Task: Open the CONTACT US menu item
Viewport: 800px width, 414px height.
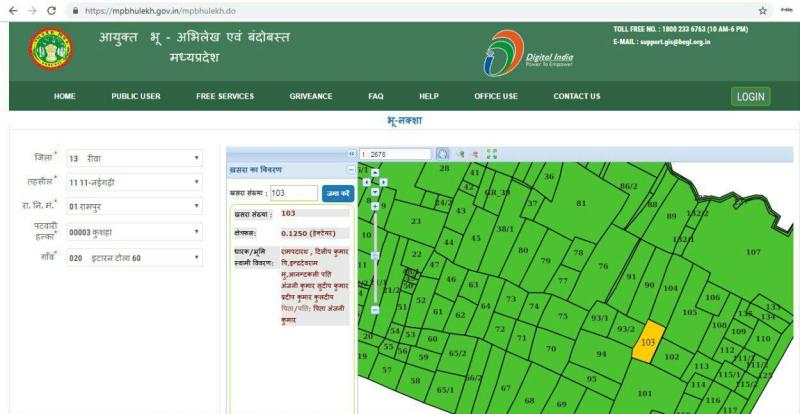Action: [577, 96]
